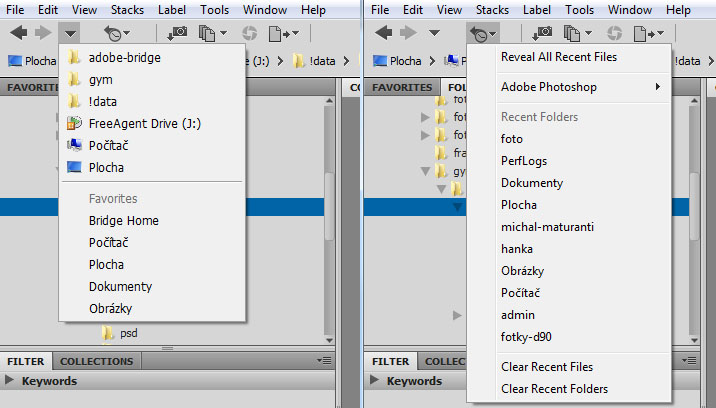
Task: Click the Back arrow in the left window
Action: tap(18, 33)
